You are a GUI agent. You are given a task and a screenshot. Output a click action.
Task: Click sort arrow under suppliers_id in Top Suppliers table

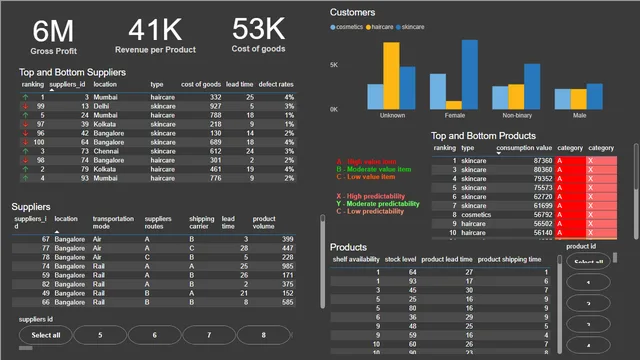click(x=52, y=90)
